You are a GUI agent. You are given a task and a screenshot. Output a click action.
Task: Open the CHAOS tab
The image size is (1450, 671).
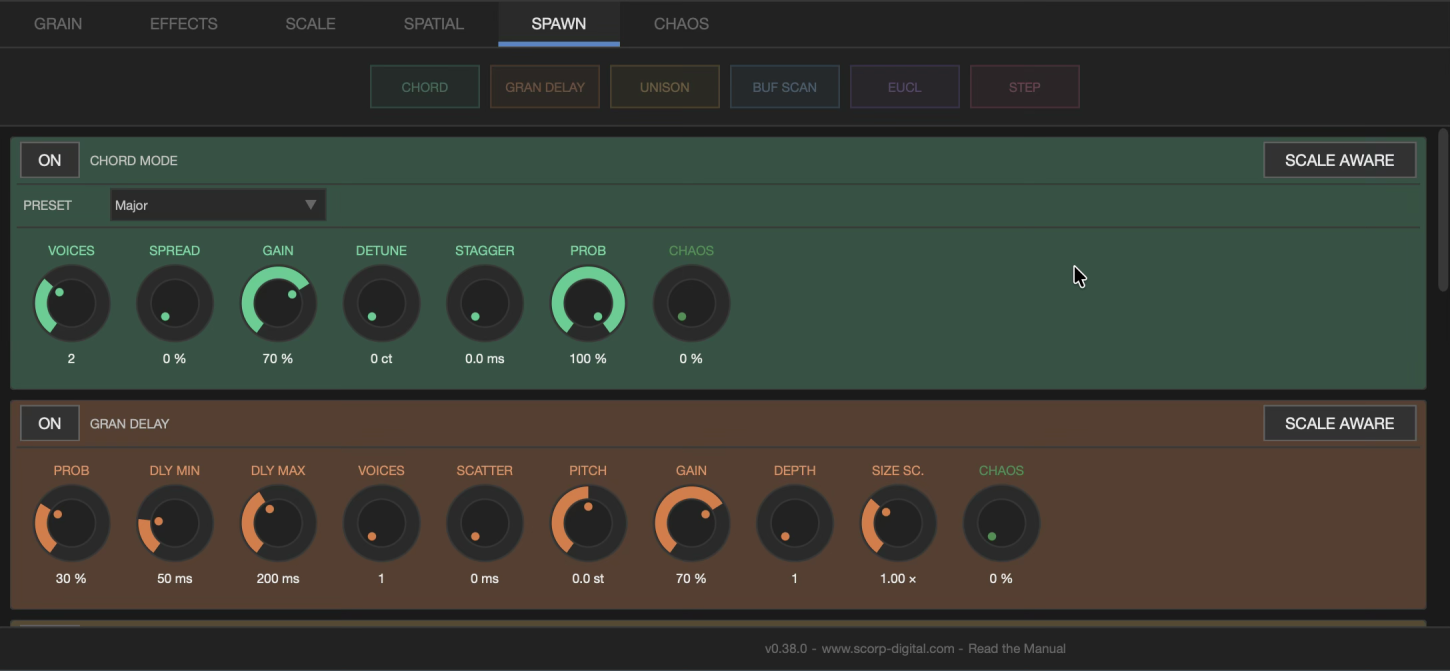(681, 23)
